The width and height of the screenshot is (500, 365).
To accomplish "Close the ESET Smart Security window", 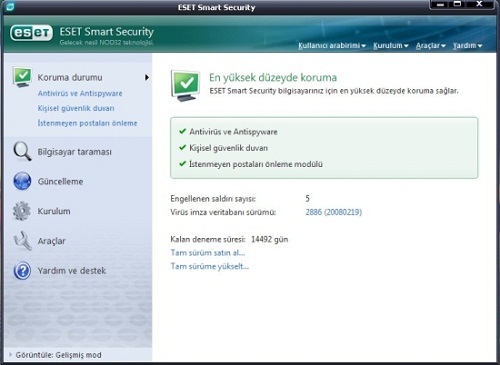I will point(479,4).
